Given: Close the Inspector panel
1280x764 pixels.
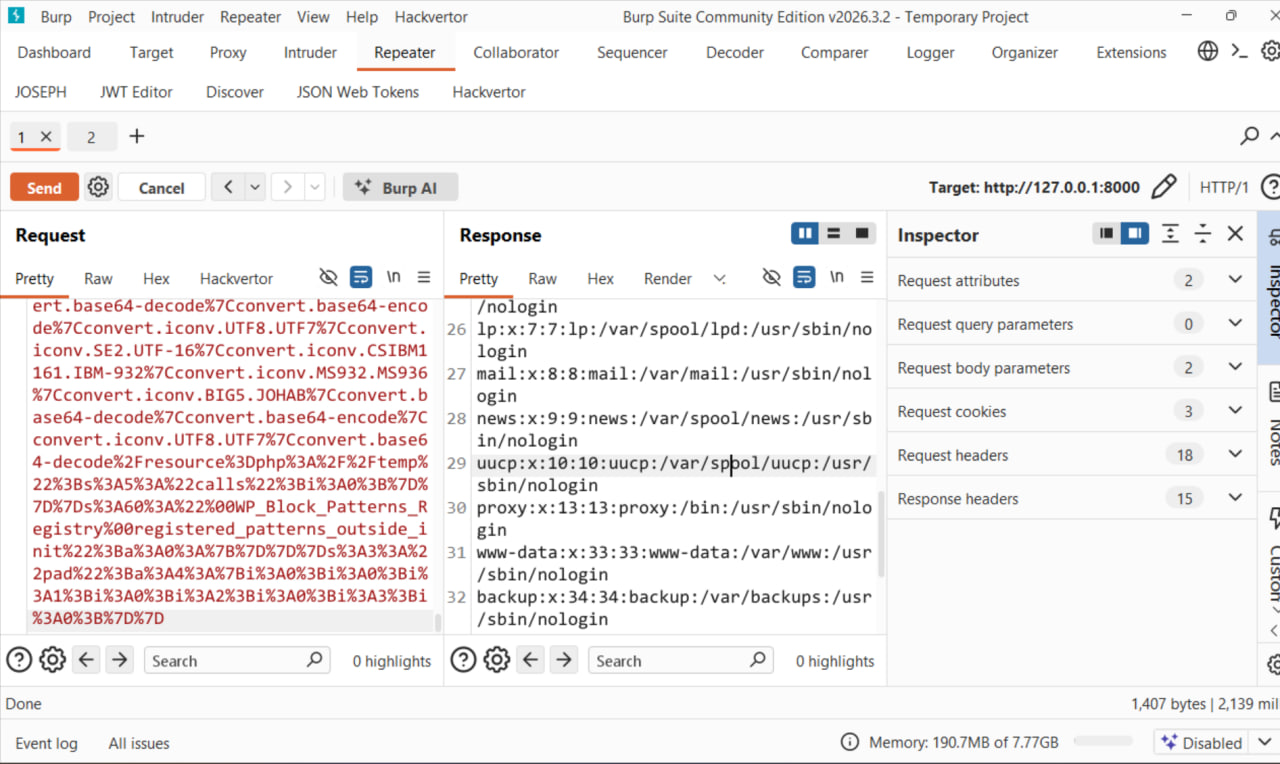Looking at the screenshot, I should coord(1235,234).
